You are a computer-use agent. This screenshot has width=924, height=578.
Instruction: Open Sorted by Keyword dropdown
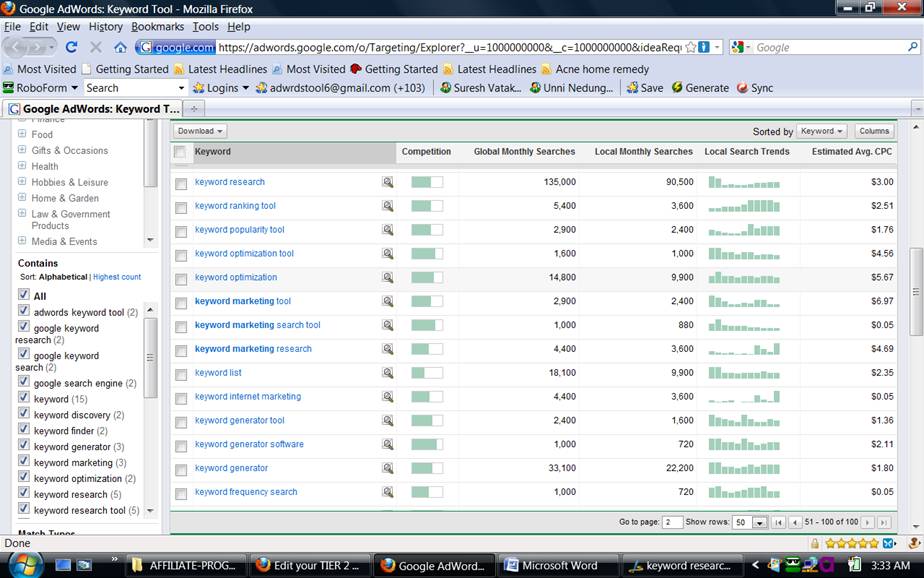(821, 131)
